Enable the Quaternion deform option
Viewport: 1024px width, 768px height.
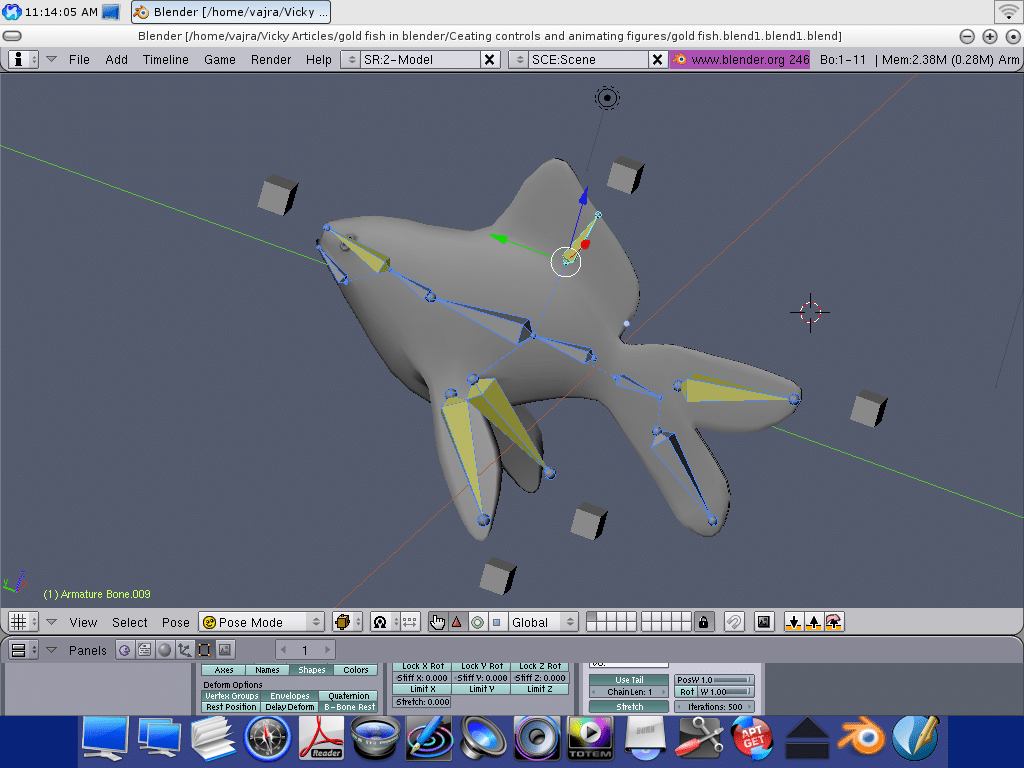[349, 696]
